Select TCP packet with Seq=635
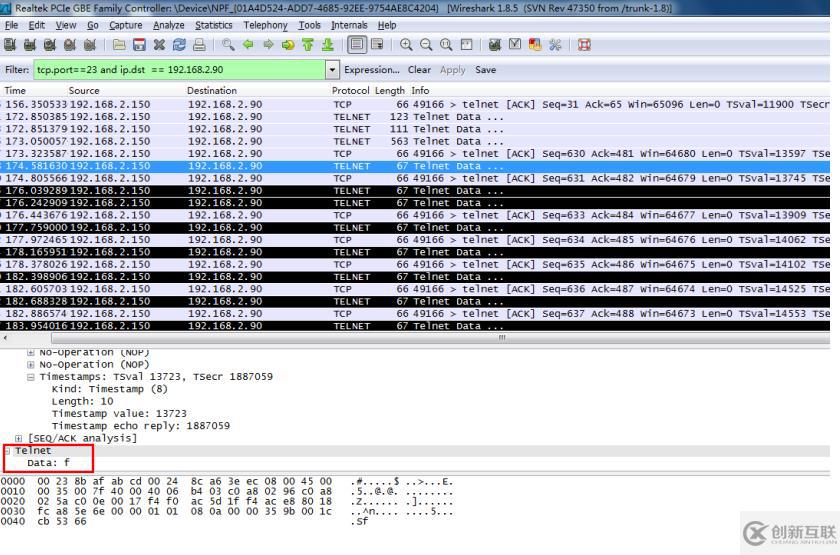 pyautogui.click(x=415, y=265)
